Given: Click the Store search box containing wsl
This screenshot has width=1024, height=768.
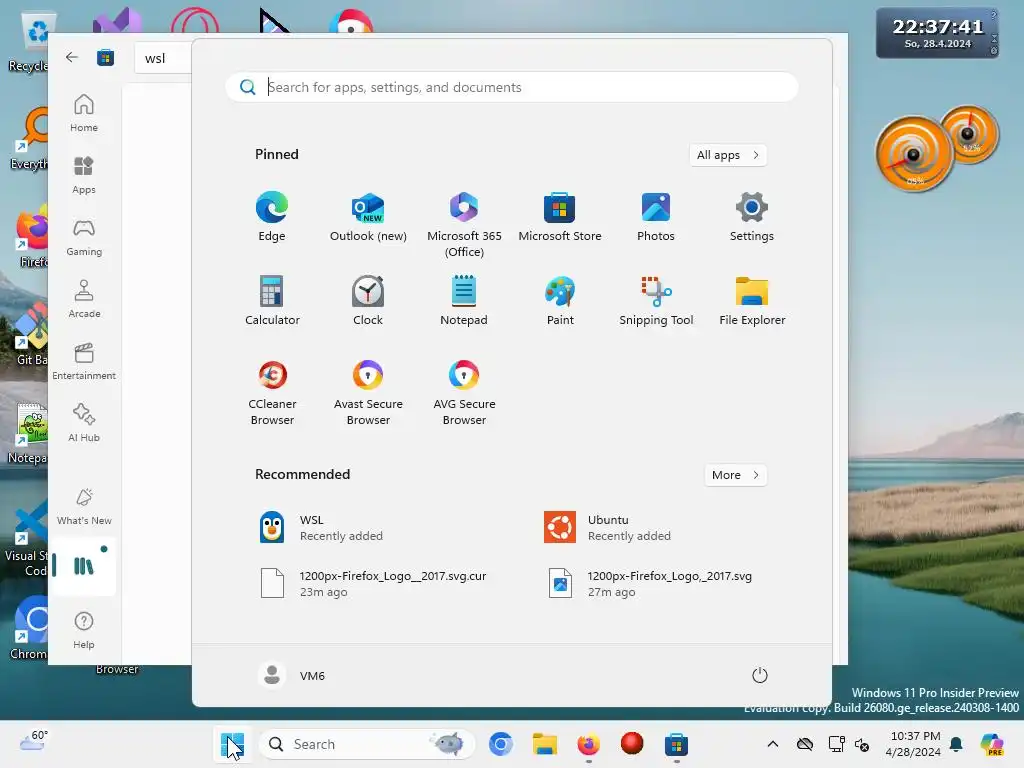Looking at the screenshot, I should click(x=163, y=58).
